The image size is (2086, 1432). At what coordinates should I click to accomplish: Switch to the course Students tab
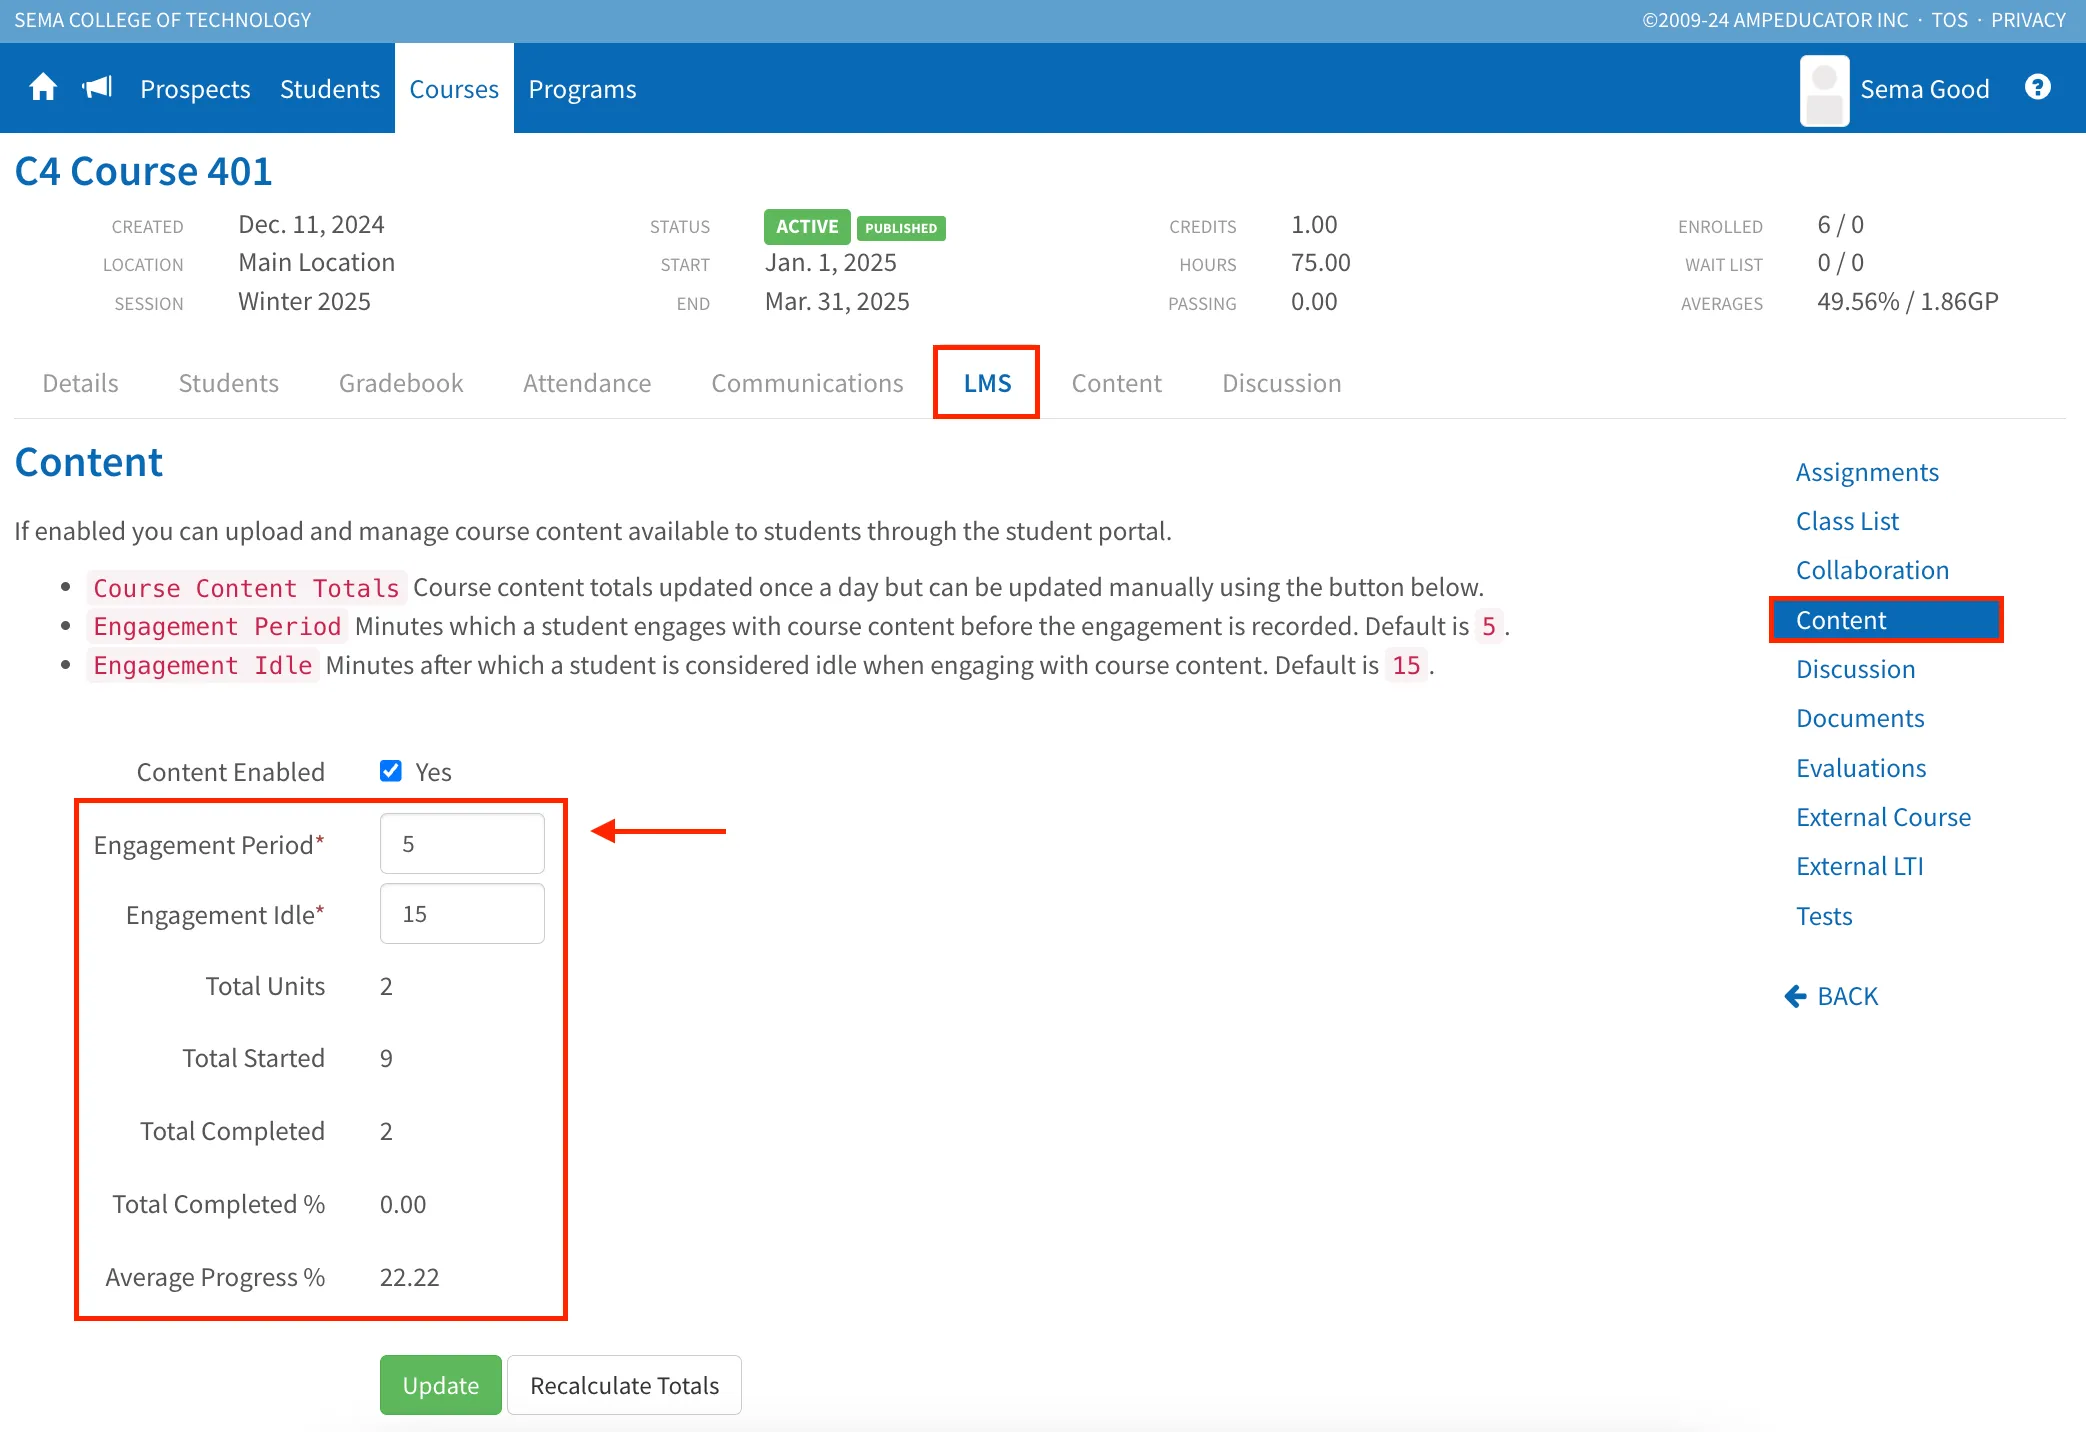point(229,383)
